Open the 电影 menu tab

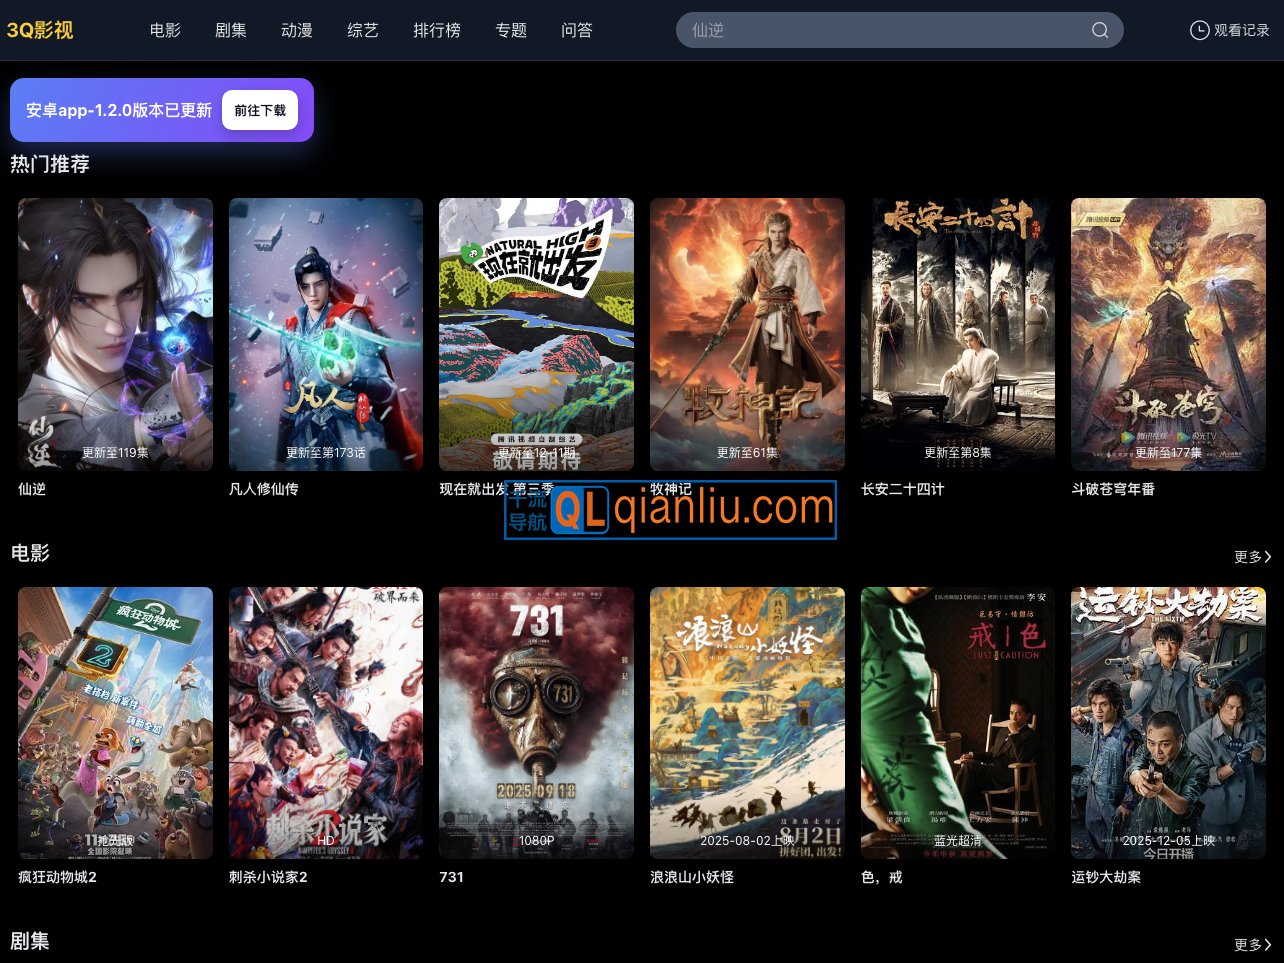pos(165,30)
